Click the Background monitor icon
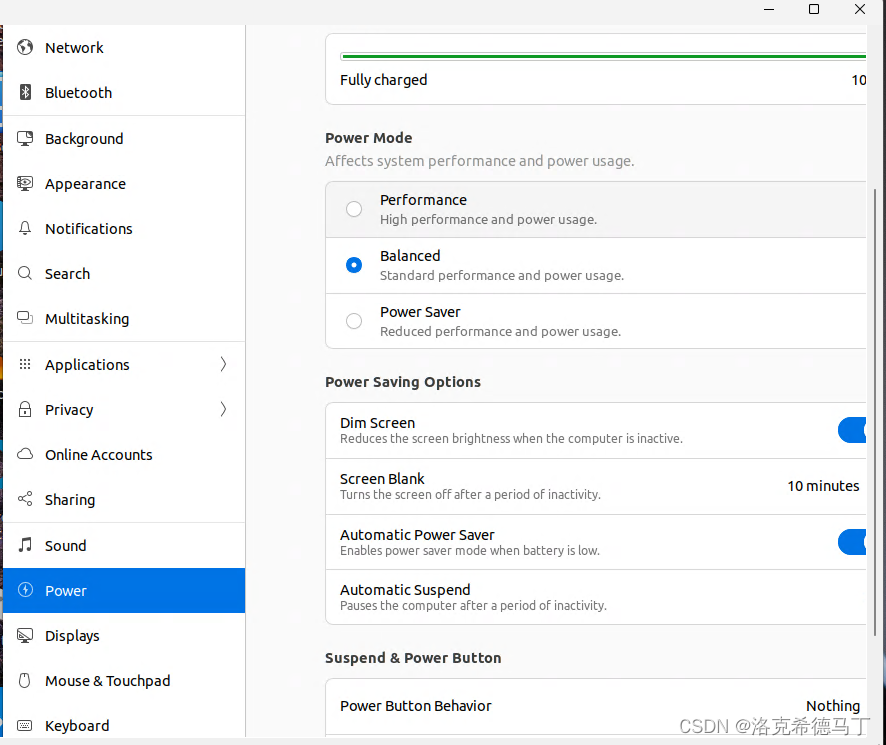 point(25,138)
